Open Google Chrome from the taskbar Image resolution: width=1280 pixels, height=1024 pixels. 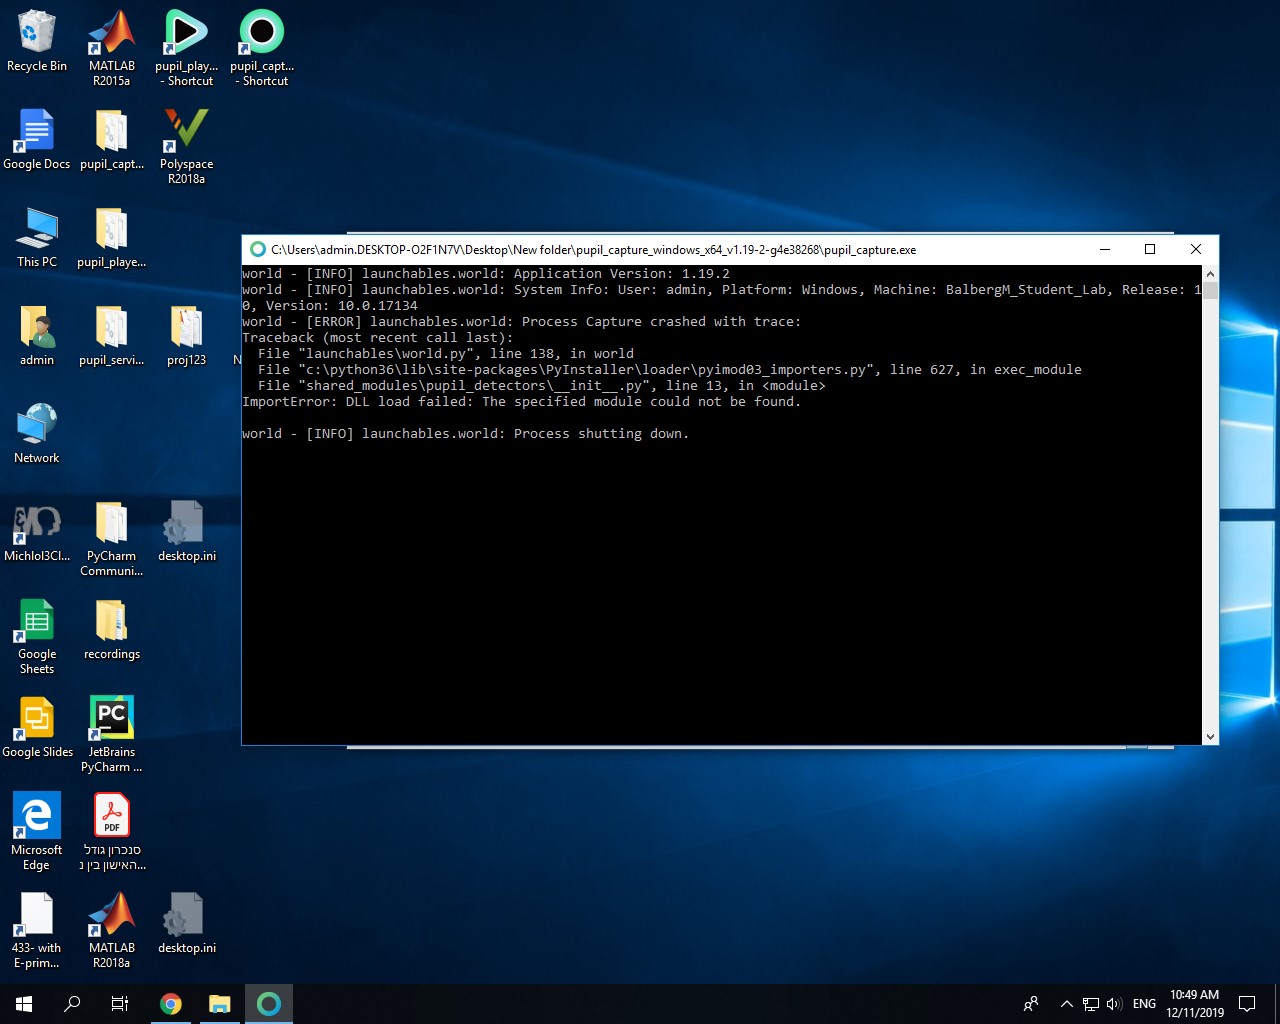pyautogui.click(x=171, y=1004)
